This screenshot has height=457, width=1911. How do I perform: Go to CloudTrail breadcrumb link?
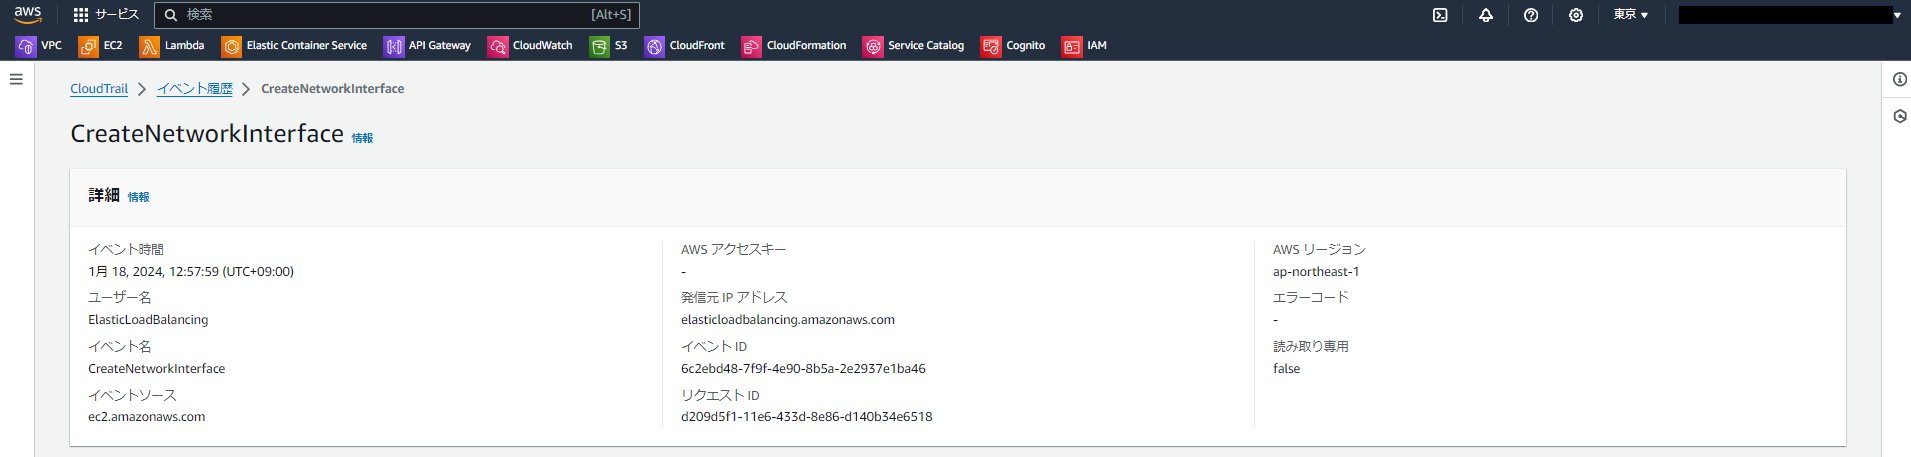pyautogui.click(x=99, y=89)
